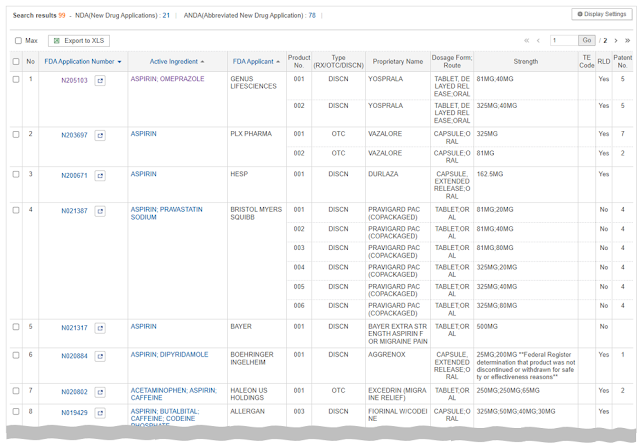Filter by ANDA count 78

(x=312, y=16)
